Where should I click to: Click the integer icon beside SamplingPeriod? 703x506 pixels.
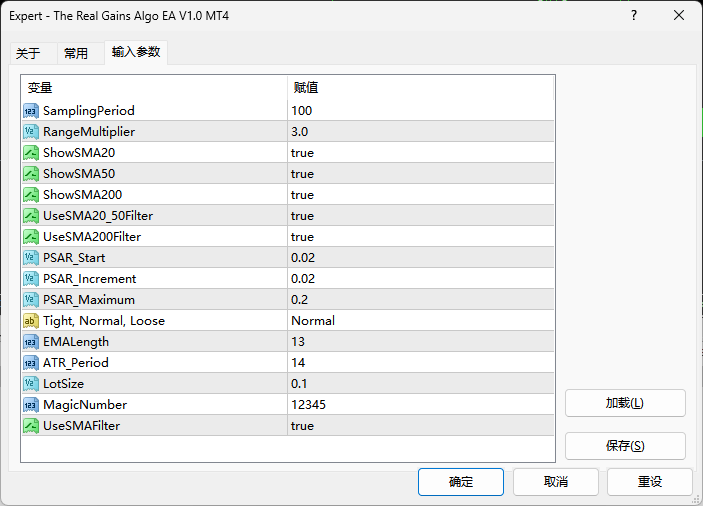(30, 110)
